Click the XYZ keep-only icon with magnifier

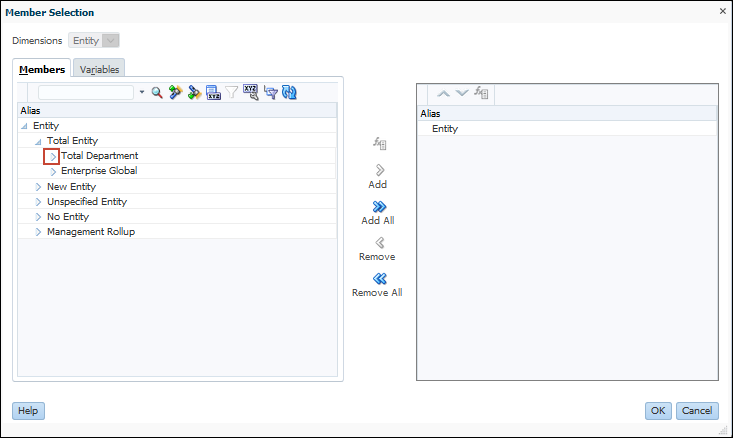251,93
